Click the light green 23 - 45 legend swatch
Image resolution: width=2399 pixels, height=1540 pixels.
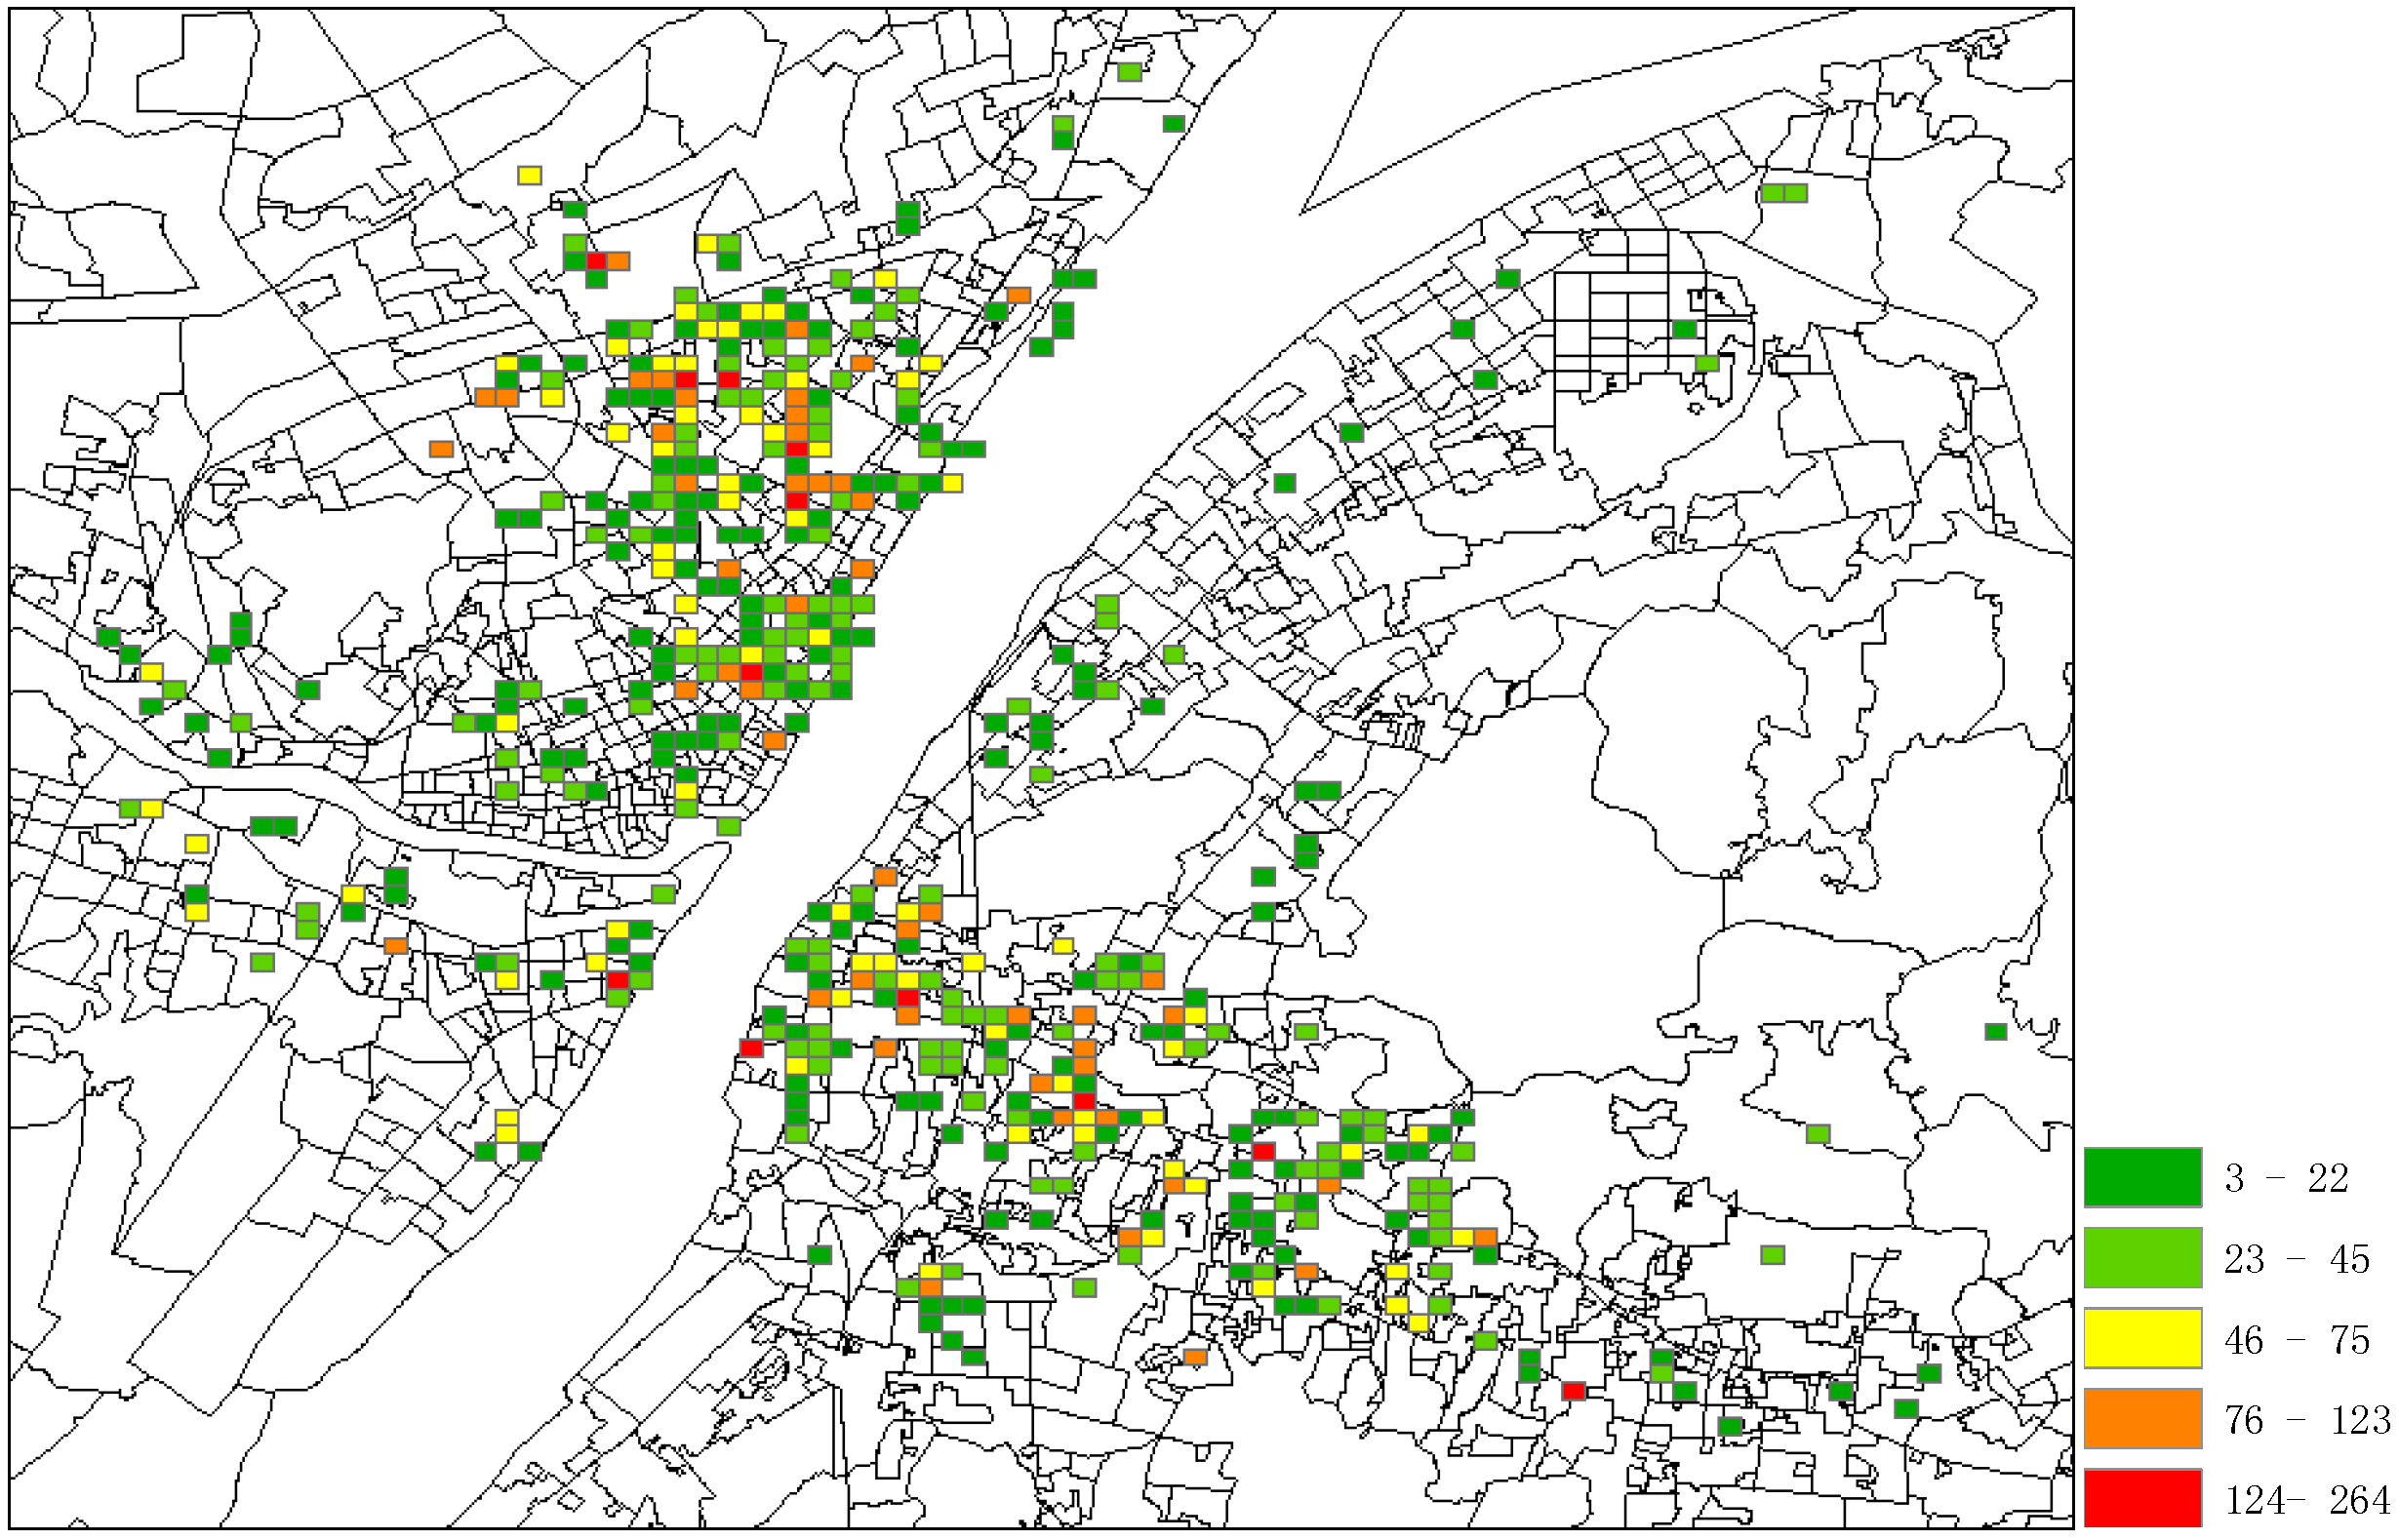(x=2142, y=1257)
